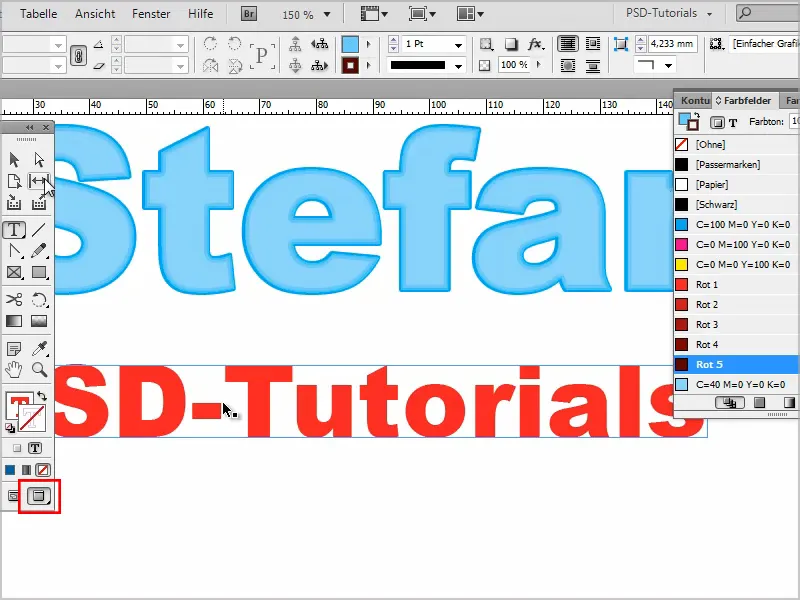Select the Line tool
The image size is (800, 600).
[39, 230]
